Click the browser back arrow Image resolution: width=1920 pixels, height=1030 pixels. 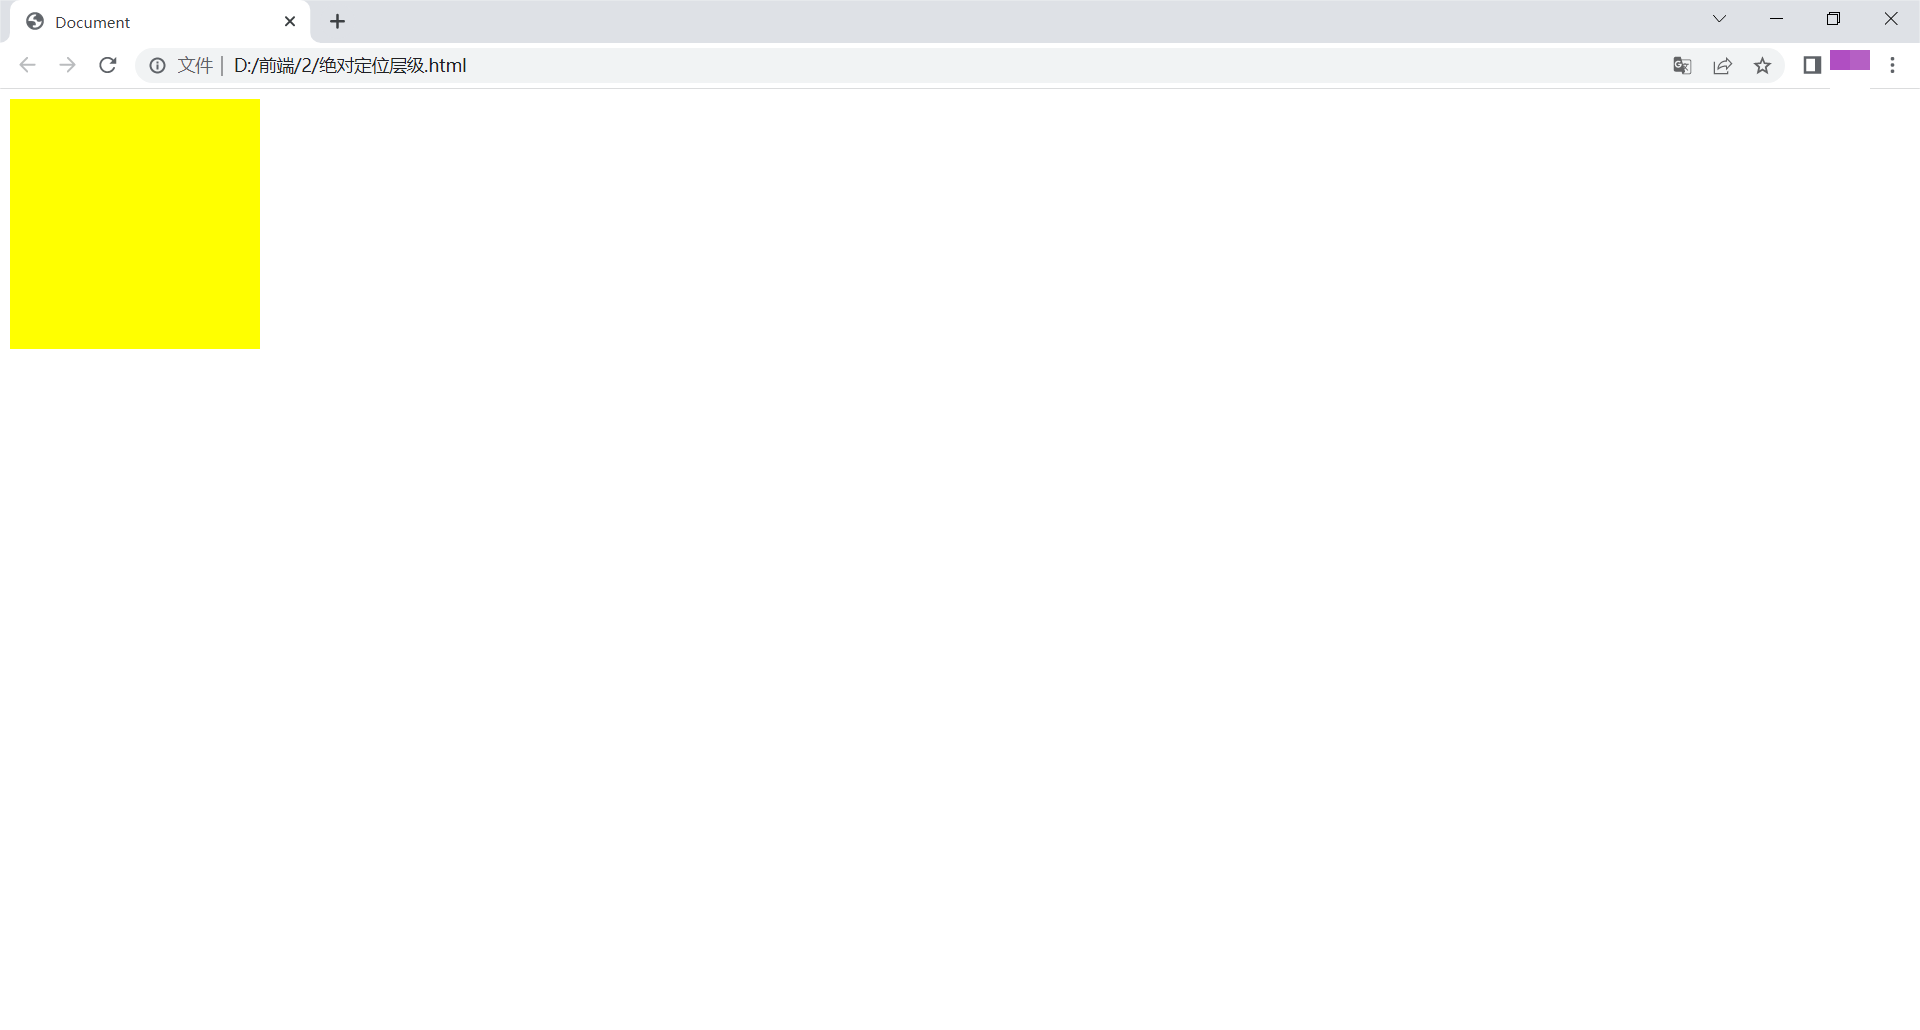27,65
